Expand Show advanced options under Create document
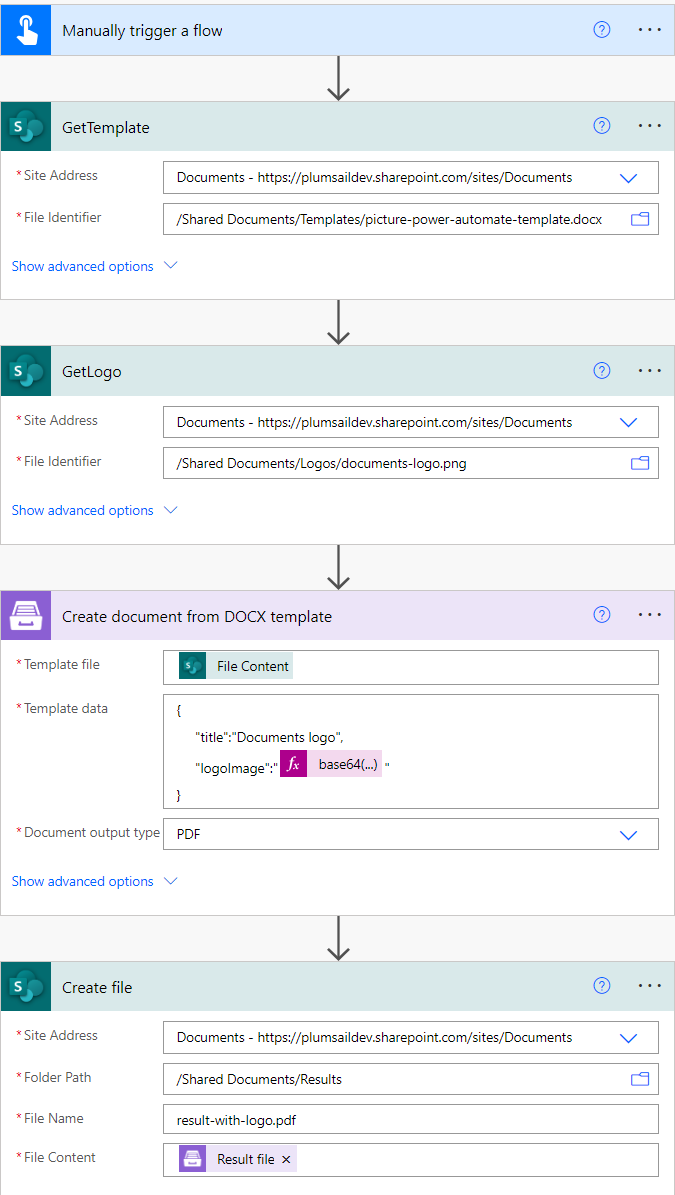The image size is (675, 1195). pyautogui.click(x=94, y=881)
